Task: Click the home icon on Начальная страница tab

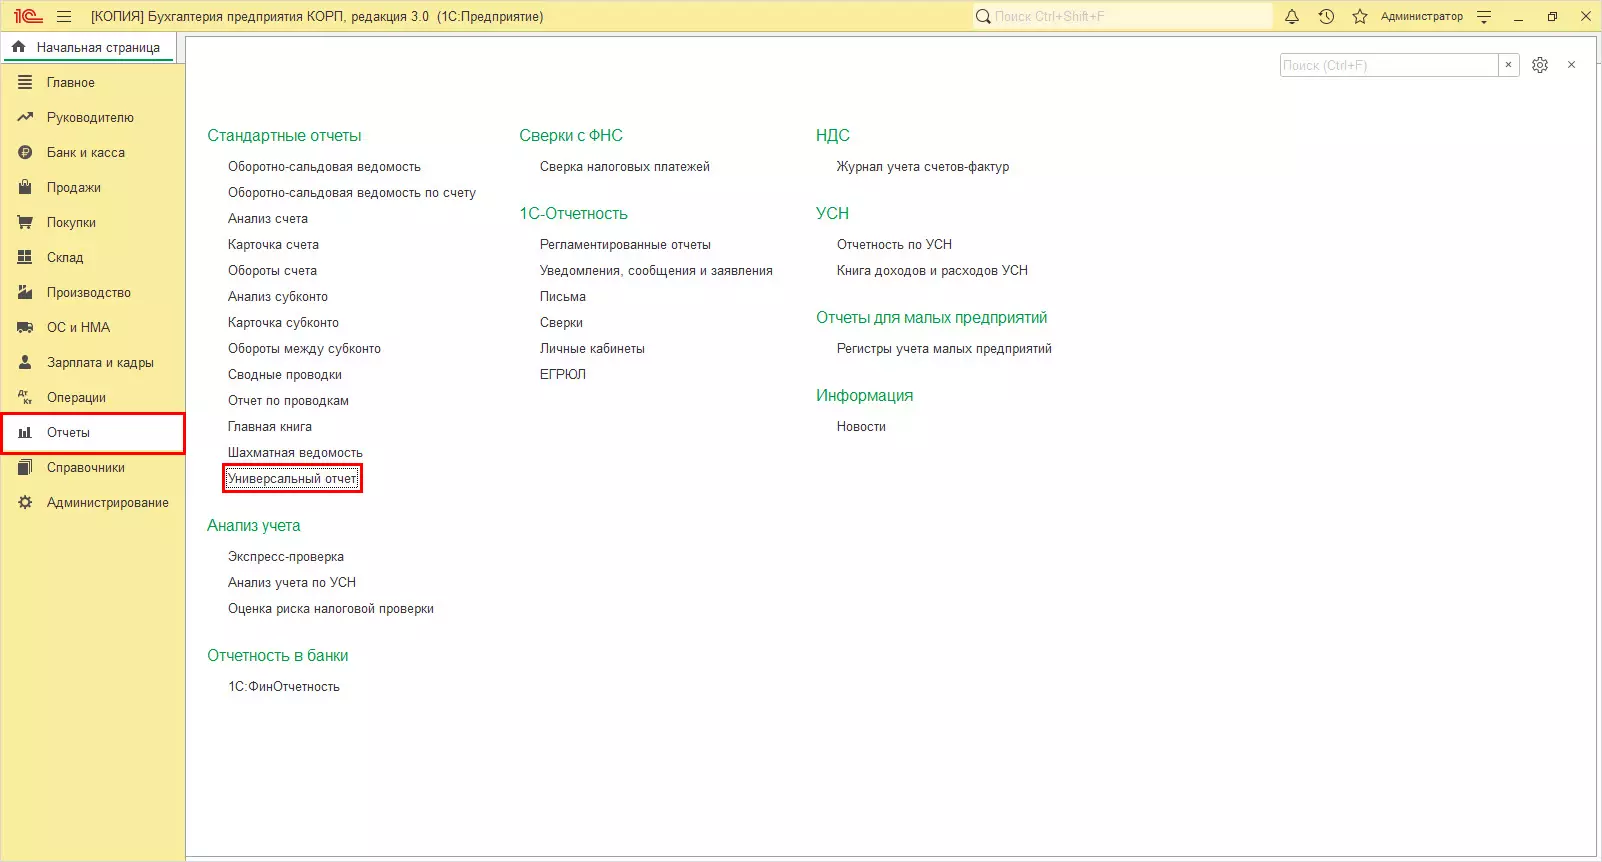Action: (x=19, y=47)
